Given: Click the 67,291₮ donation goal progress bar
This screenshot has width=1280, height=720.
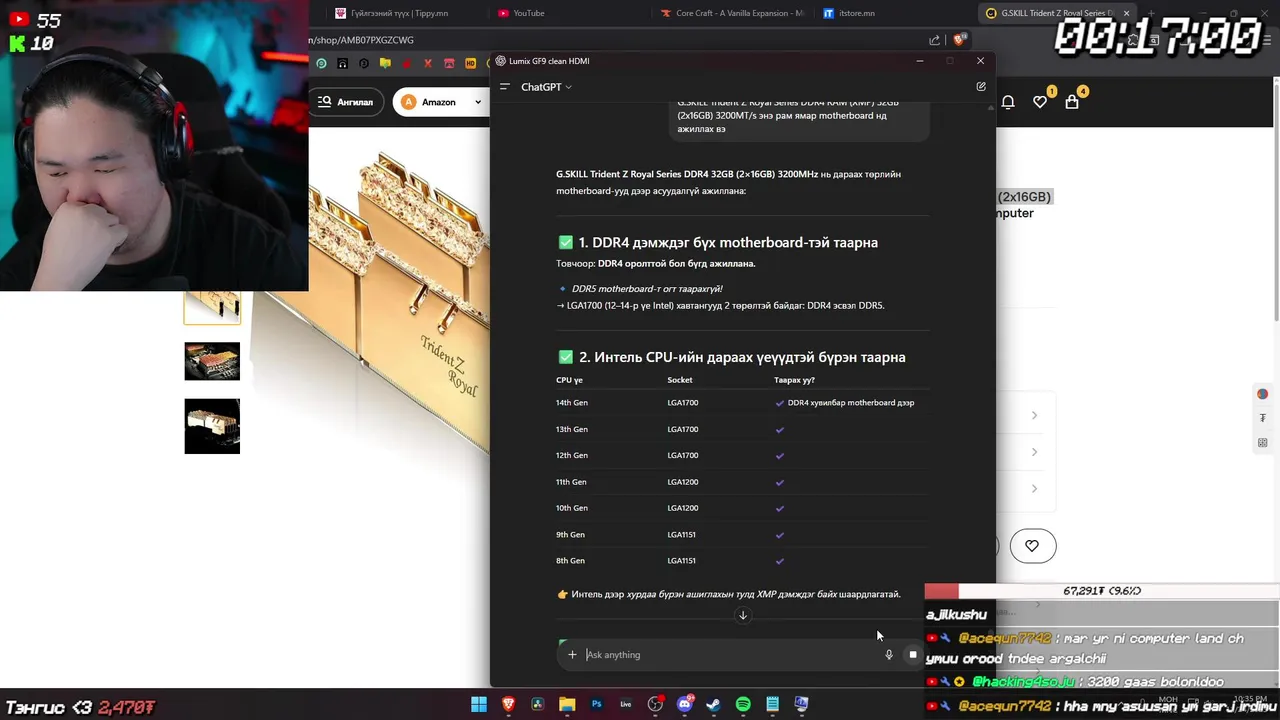Looking at the screenshot, I should 1102,591.
